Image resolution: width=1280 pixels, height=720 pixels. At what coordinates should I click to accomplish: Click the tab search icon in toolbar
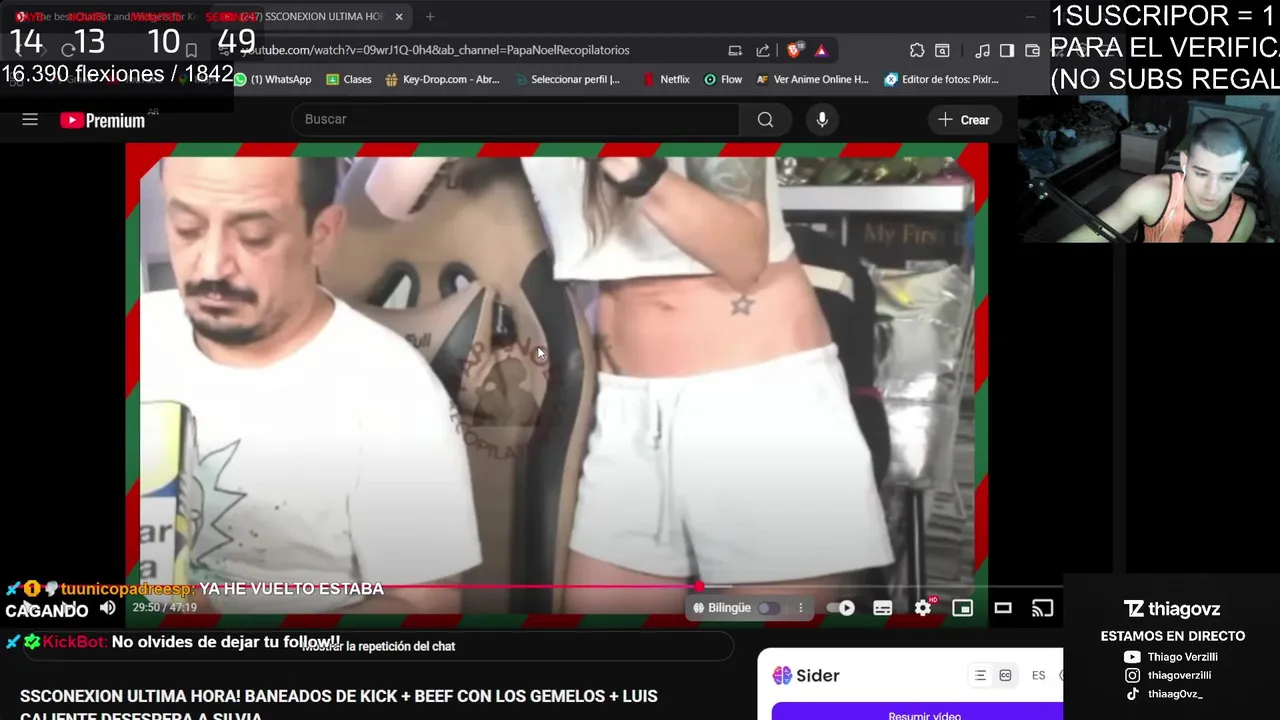coord(942,50)
